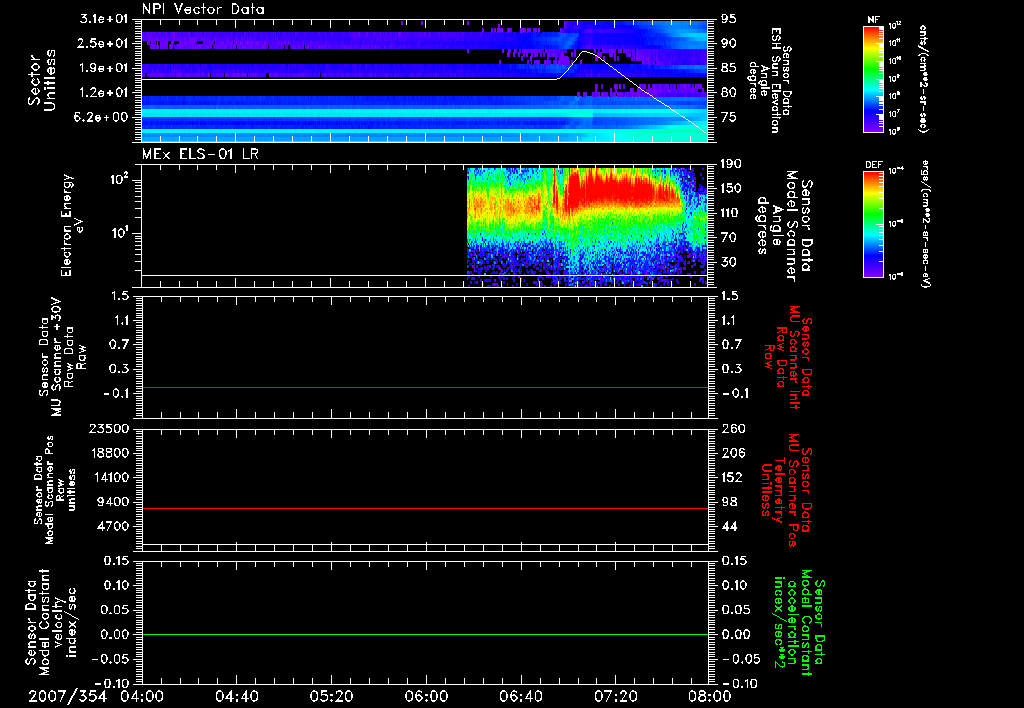Click the "07:20" time tick label
Viewport: 1024px width, 708px height.
click(615, 696)
